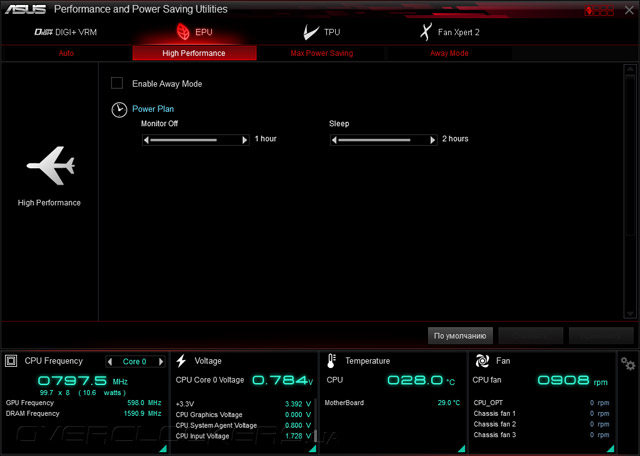Click main panel scrollbar up arrow
The image size is (640, 456).
tap(630, 69)
